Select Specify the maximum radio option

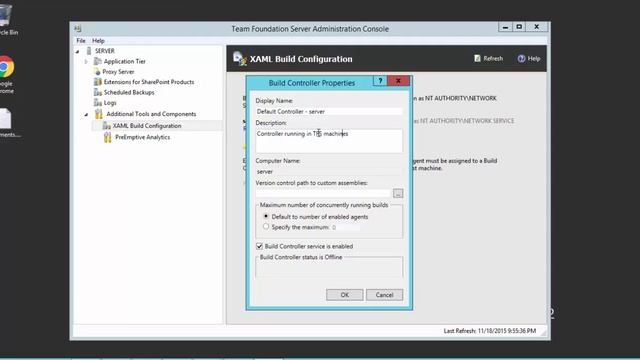(266, 227)
